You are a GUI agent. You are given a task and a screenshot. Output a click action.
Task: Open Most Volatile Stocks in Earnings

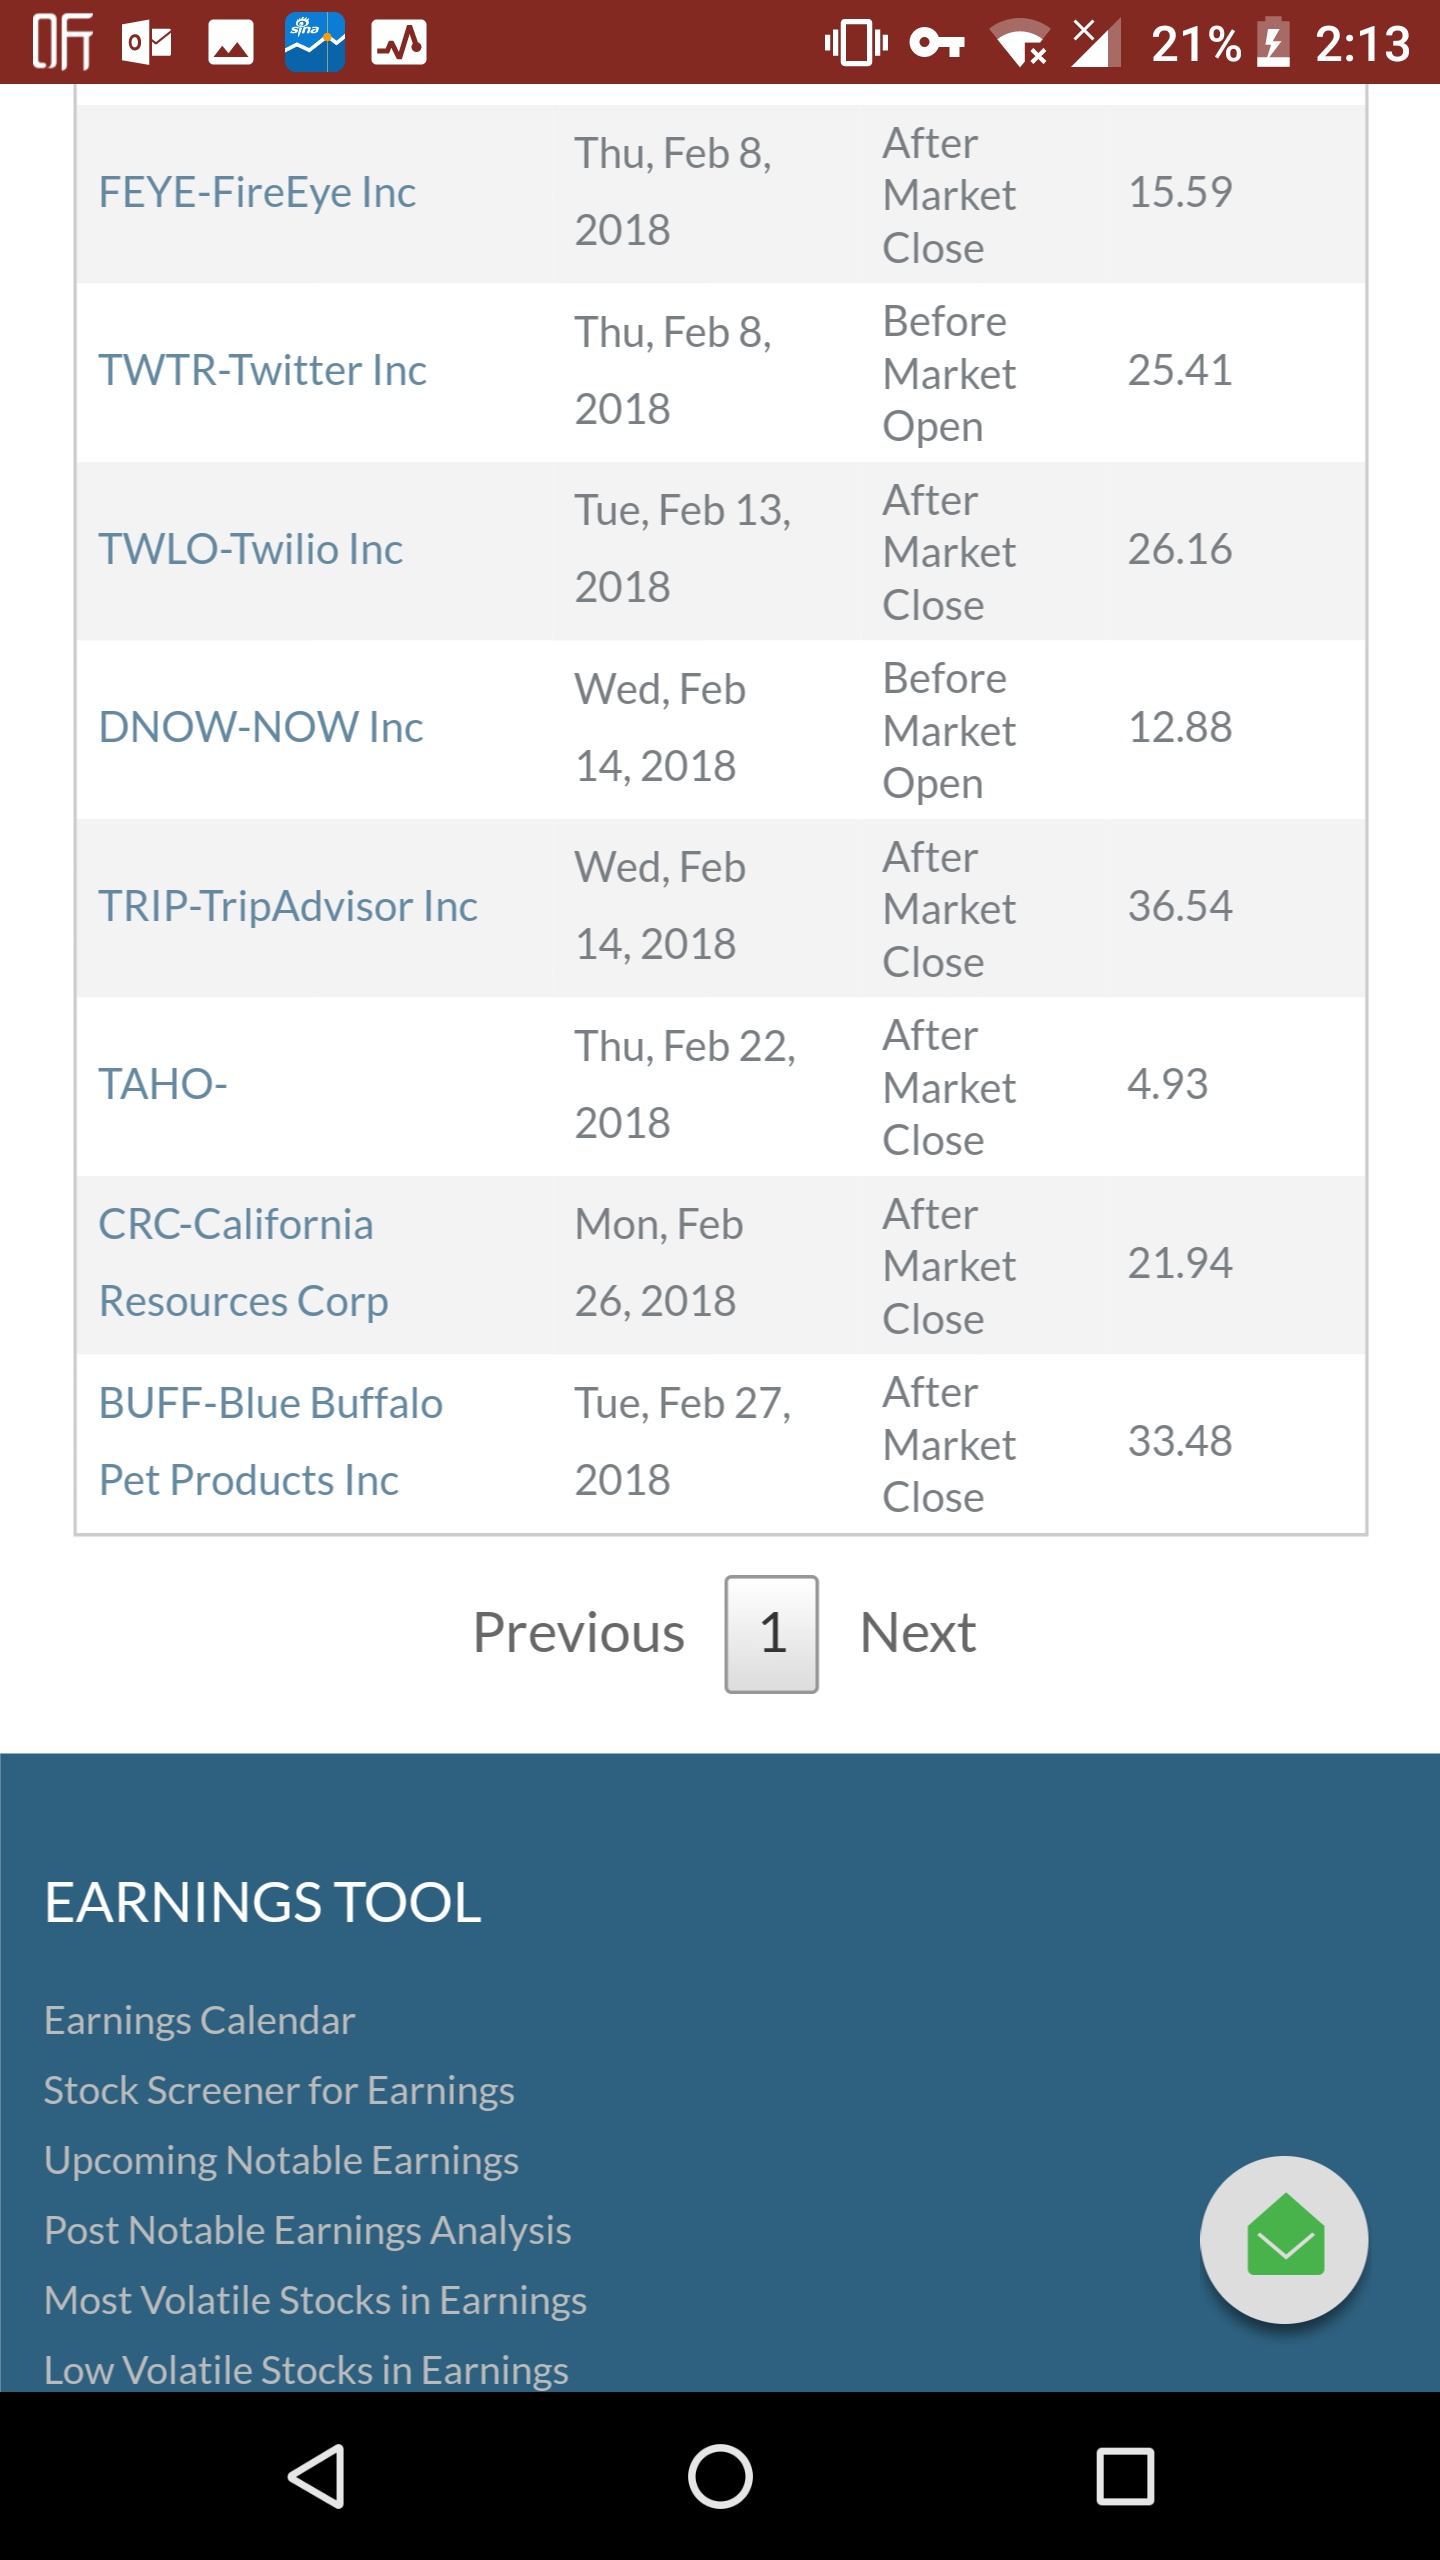[x=315, y=2300]
